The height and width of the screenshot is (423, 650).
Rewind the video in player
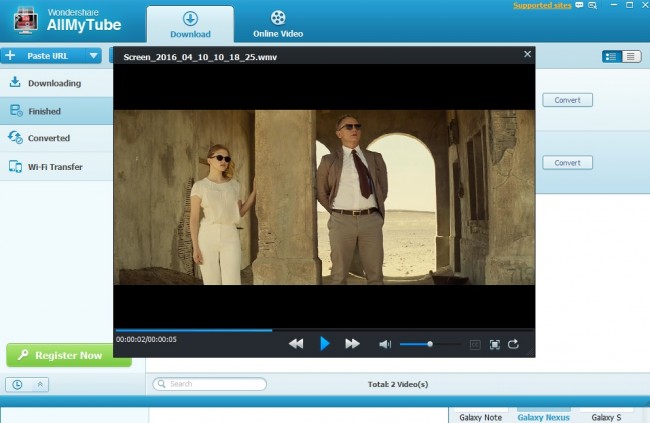(296, 344)
